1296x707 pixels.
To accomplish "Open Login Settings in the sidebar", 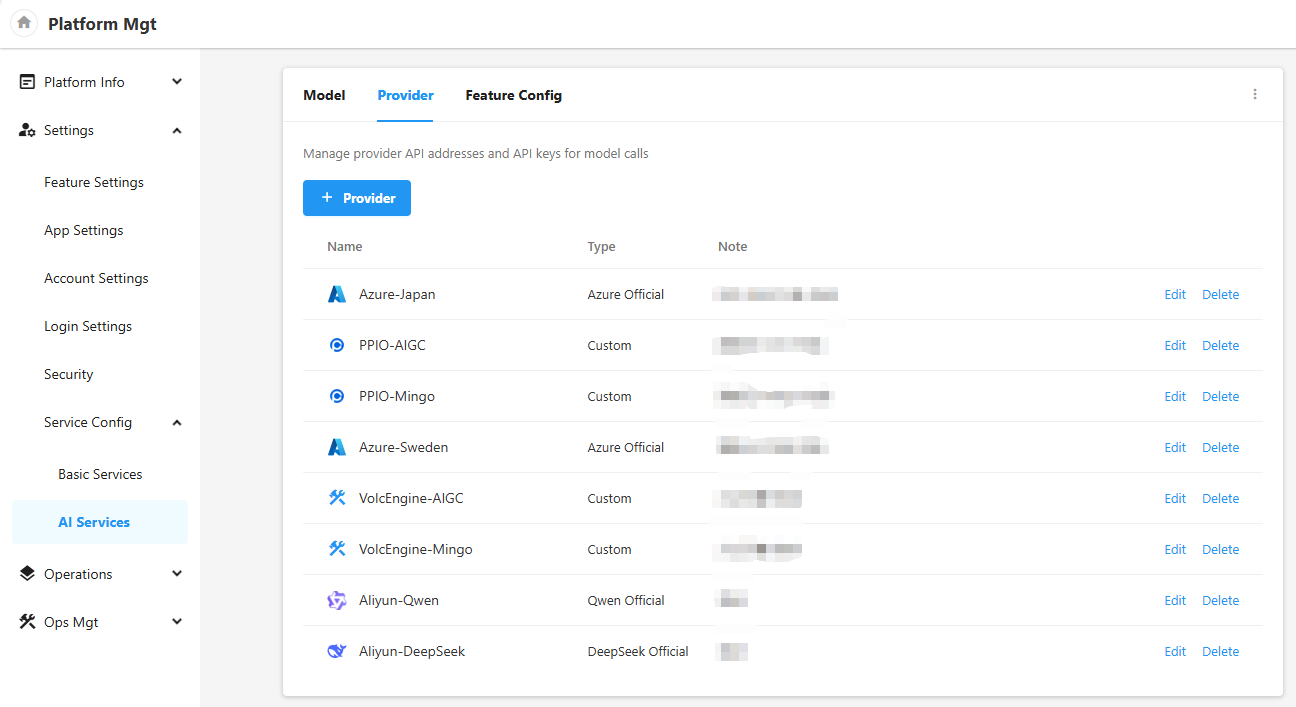I will (x=88, y=327).
